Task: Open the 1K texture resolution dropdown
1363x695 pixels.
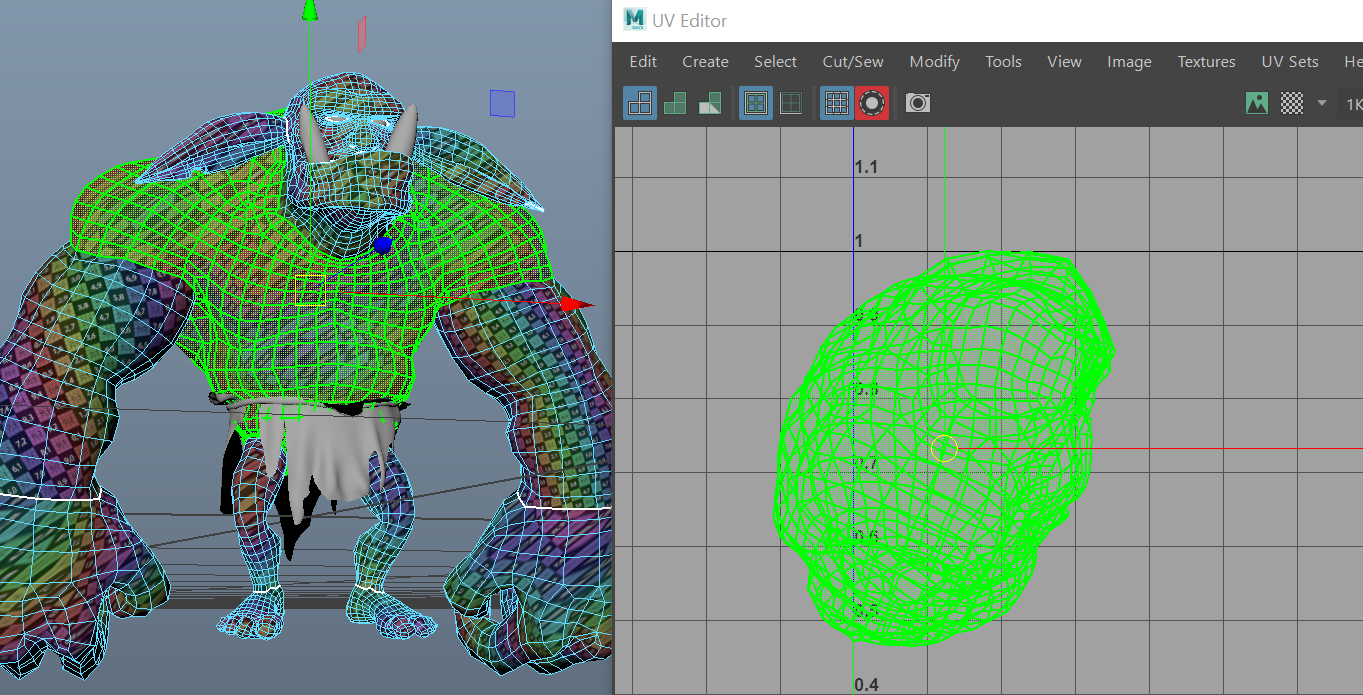Action: click(1353, 104)
